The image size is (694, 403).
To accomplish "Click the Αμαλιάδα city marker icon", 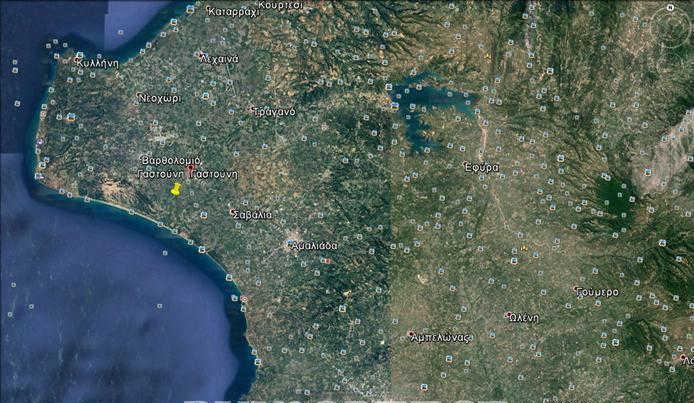I will click(289, 242).
